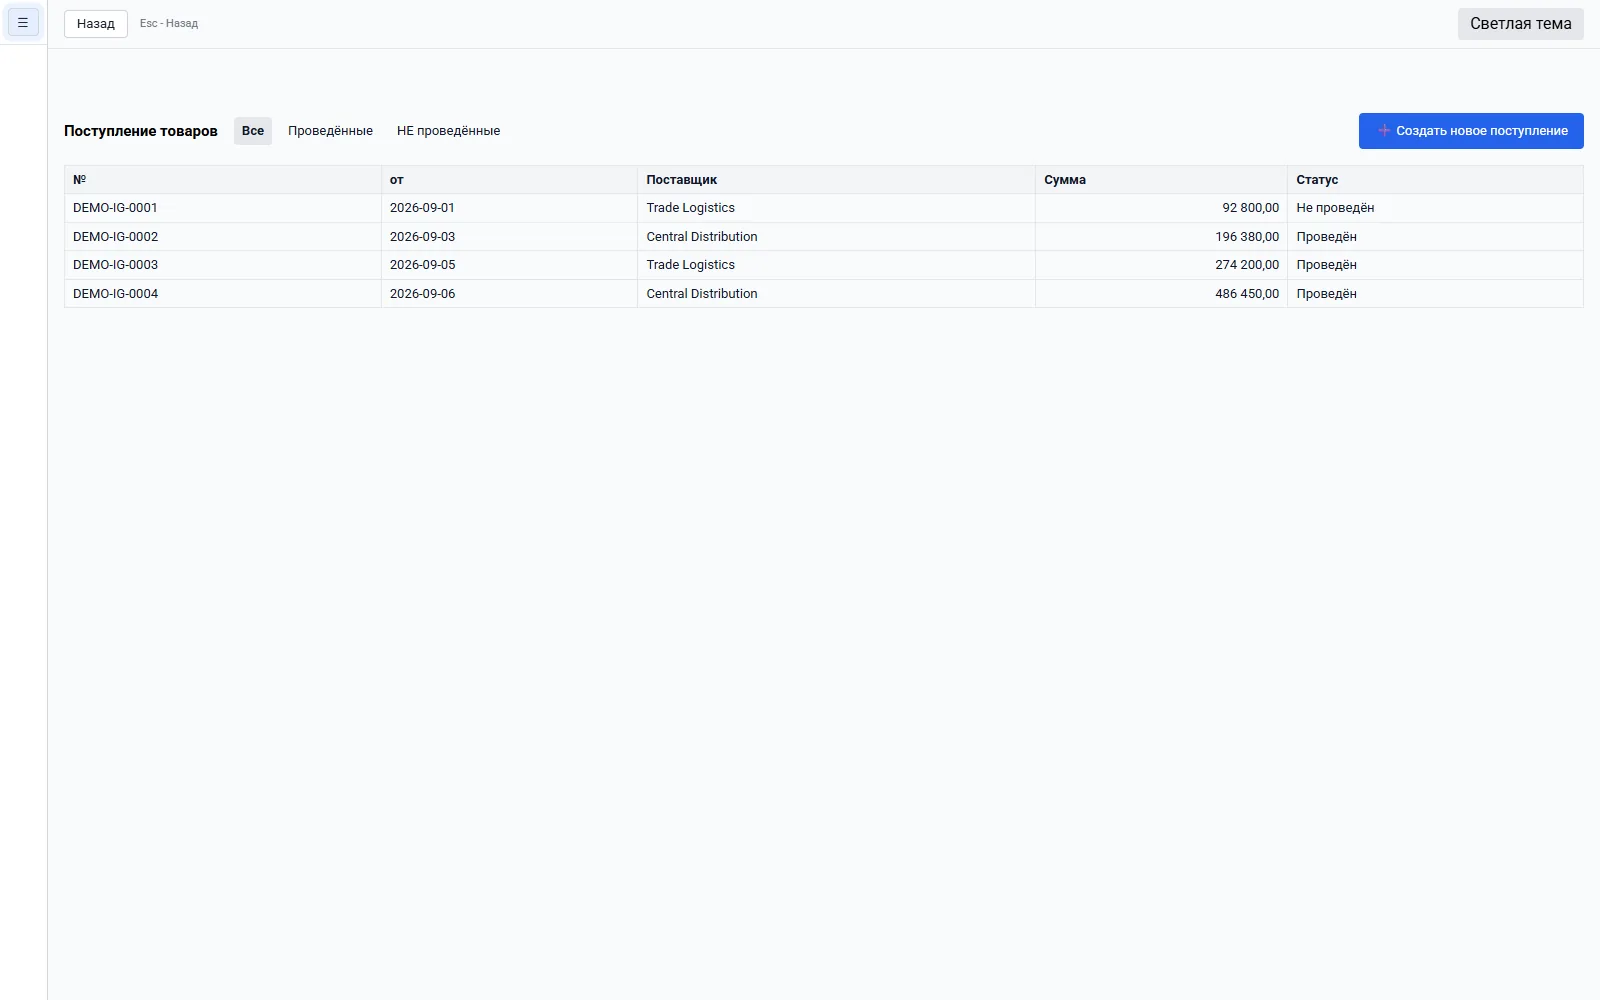Select the date 2026-09-01 cell
Screen dimensions: 1600x1000
coord(509,208)
